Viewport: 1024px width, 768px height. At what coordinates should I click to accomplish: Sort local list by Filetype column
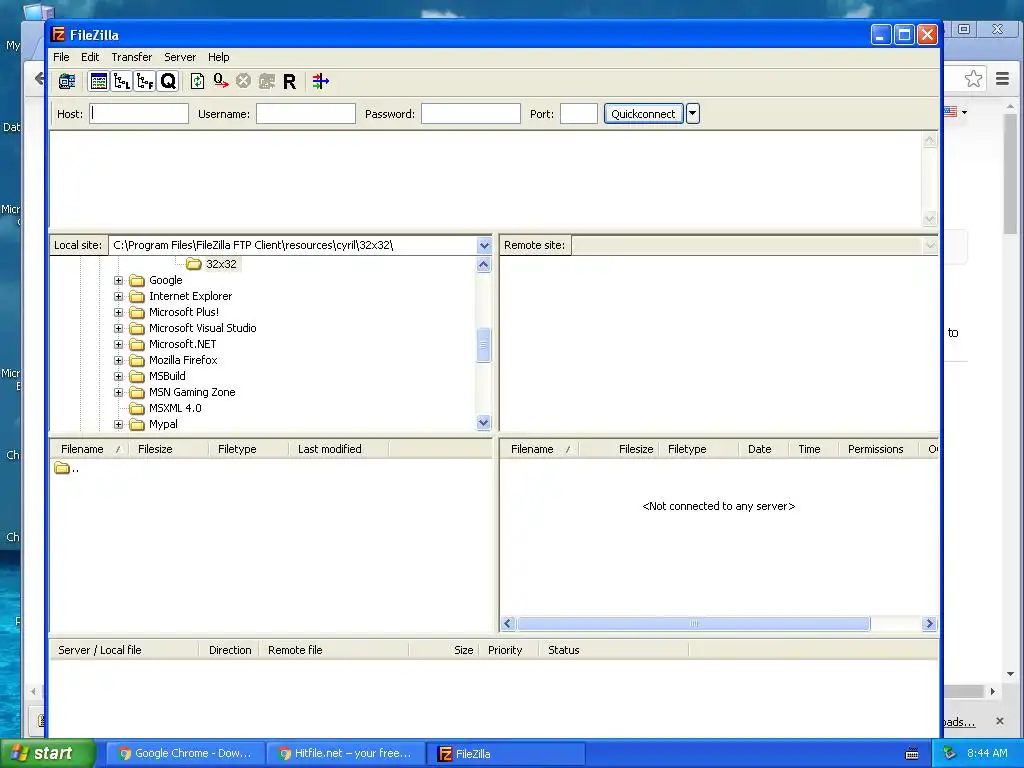[248, 449]
